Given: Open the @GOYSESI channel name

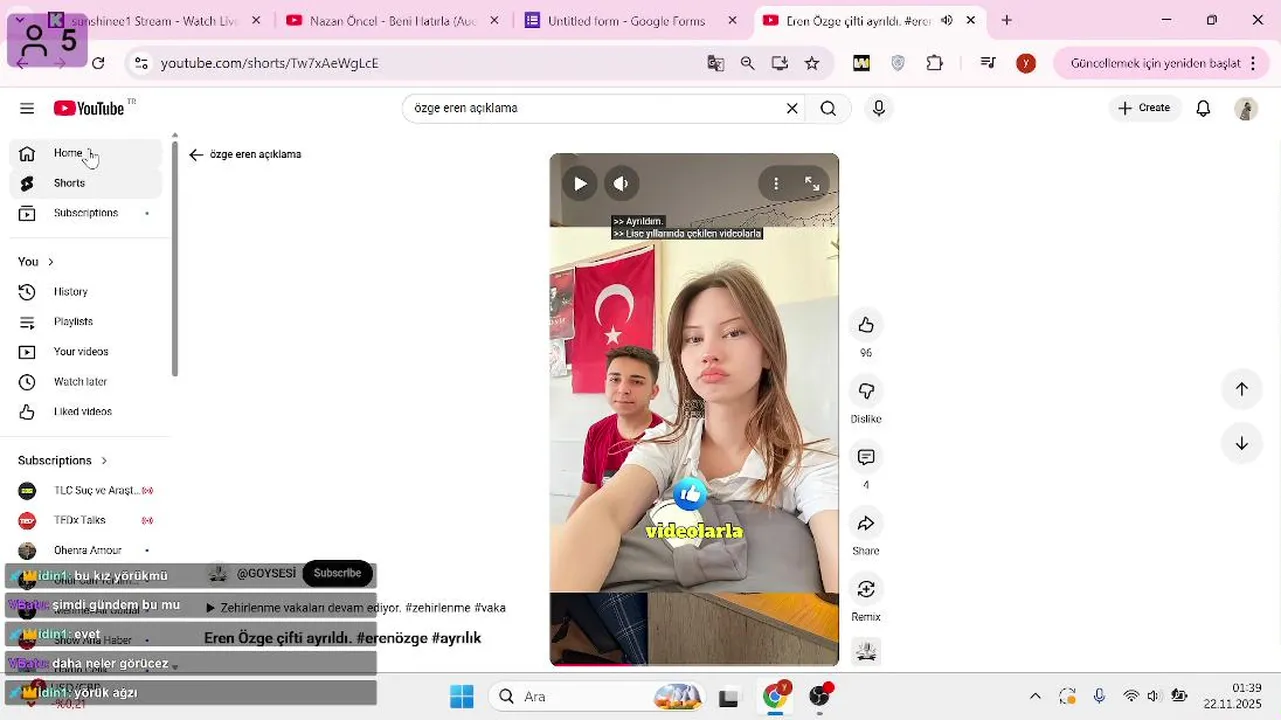Looking at the screenshot, I should pos(266,573).
